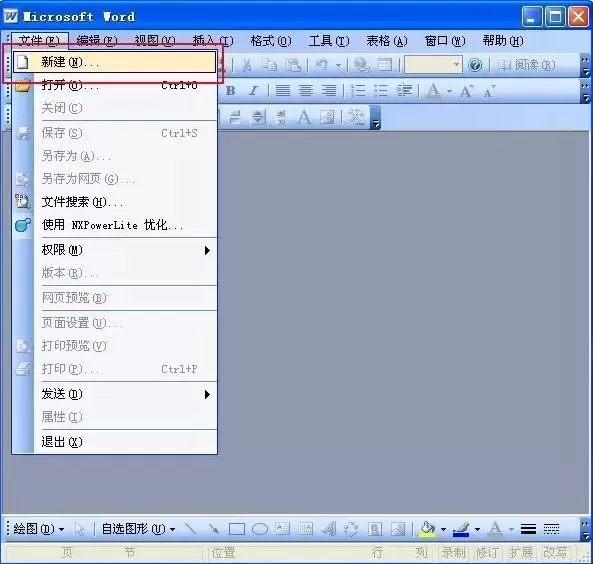Open the Word Help question mark icon
Image resolution: width=593 pixels, height=564 pixels.
[475, 65]
